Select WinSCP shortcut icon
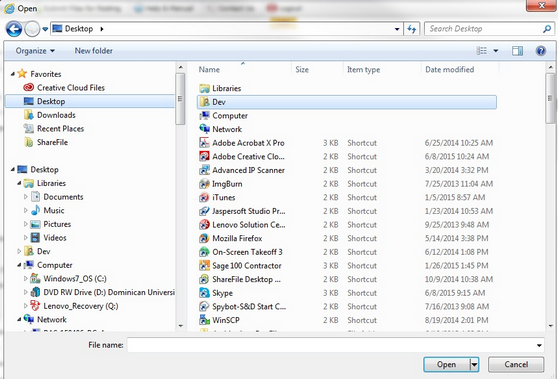The image size is (558, 379). [204, 320]
